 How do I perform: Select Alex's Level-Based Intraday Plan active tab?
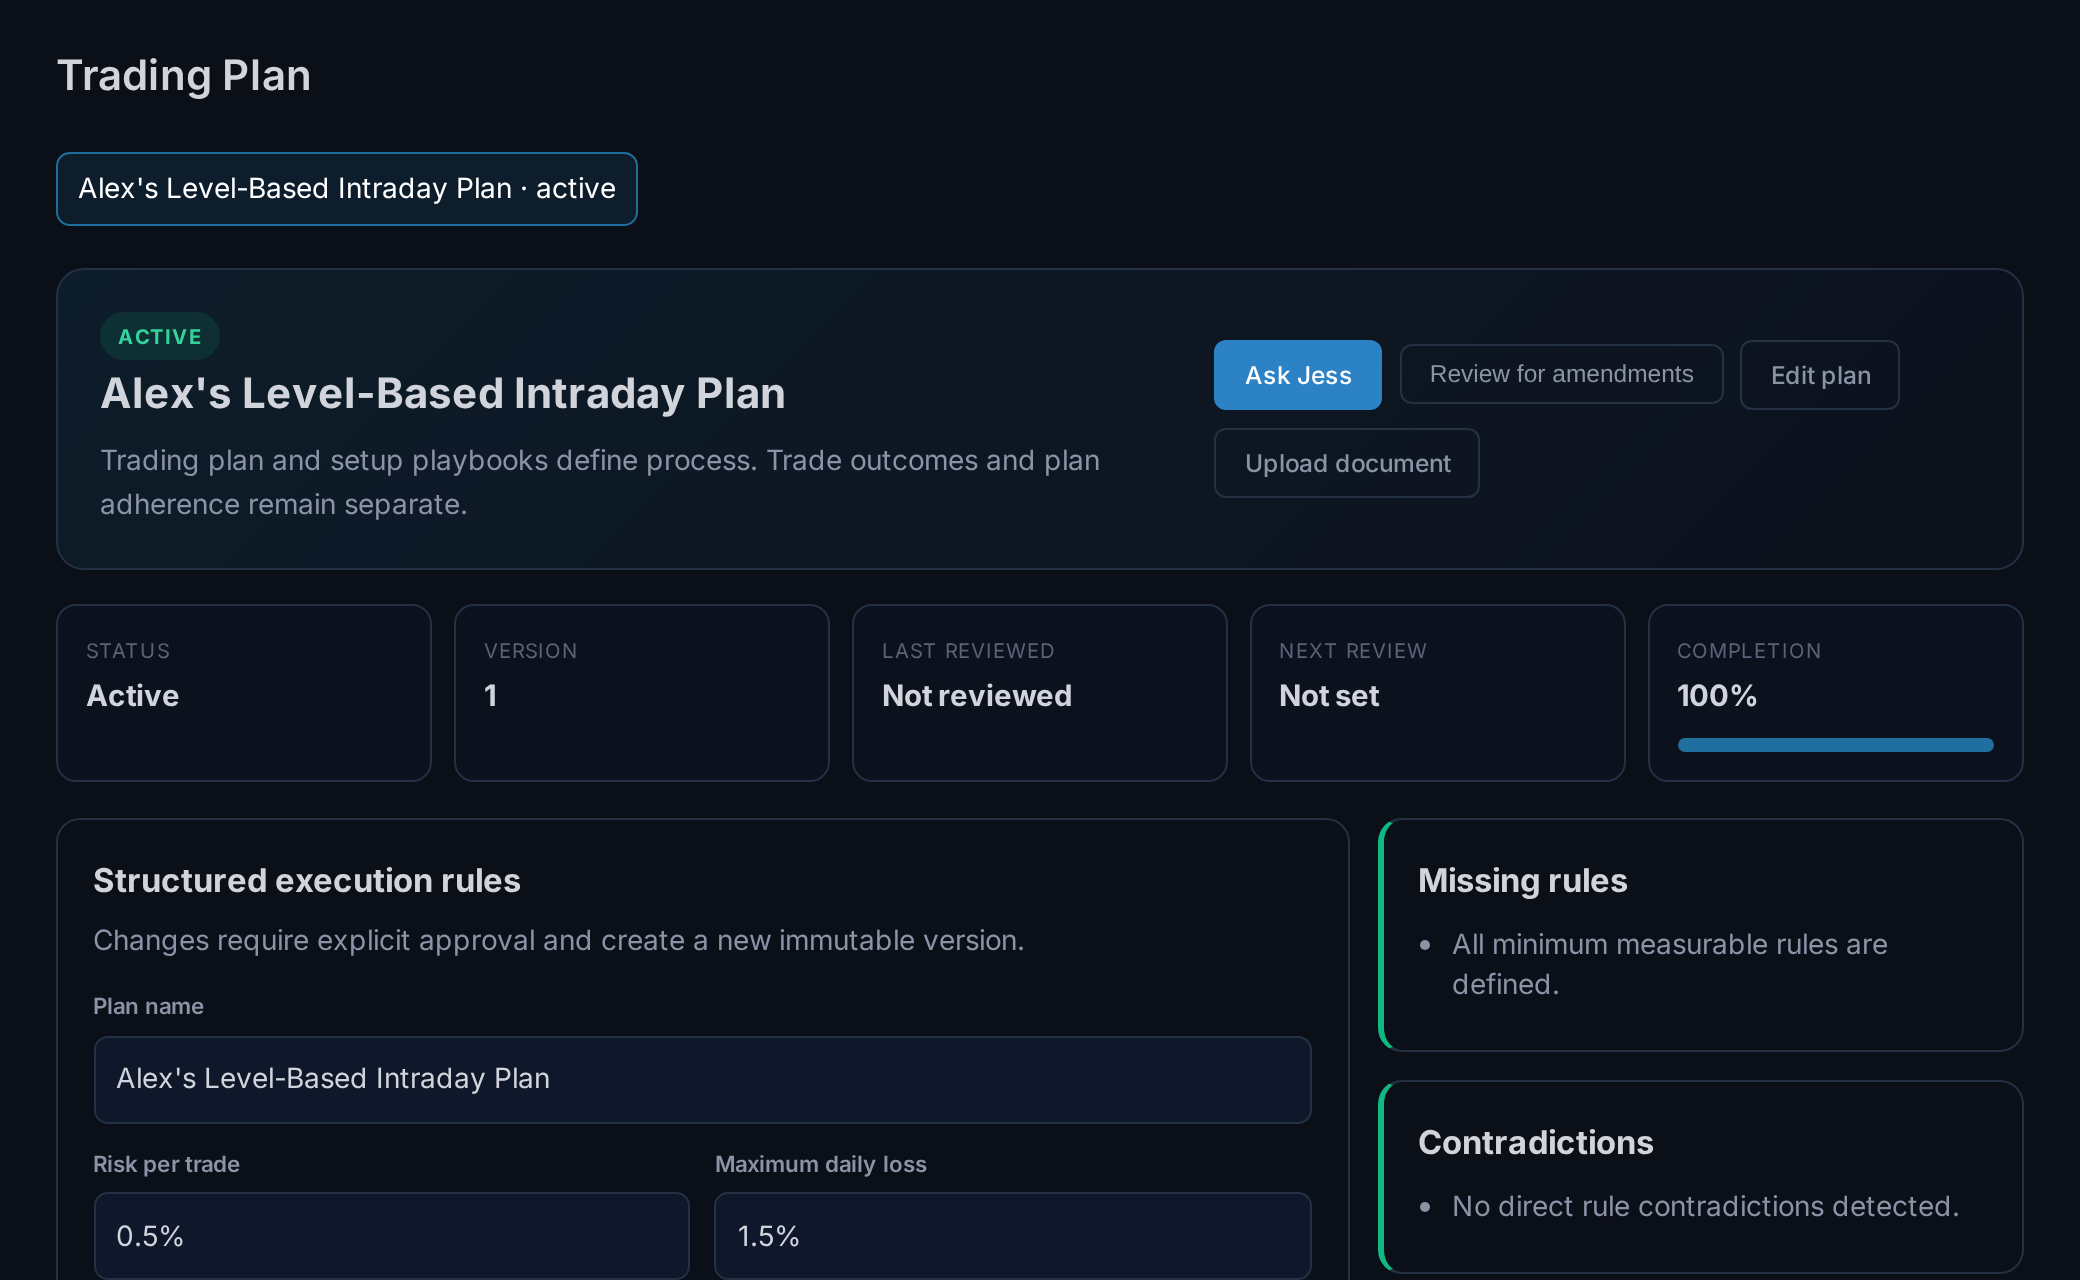pyautogui.click(x=346, y=189)
